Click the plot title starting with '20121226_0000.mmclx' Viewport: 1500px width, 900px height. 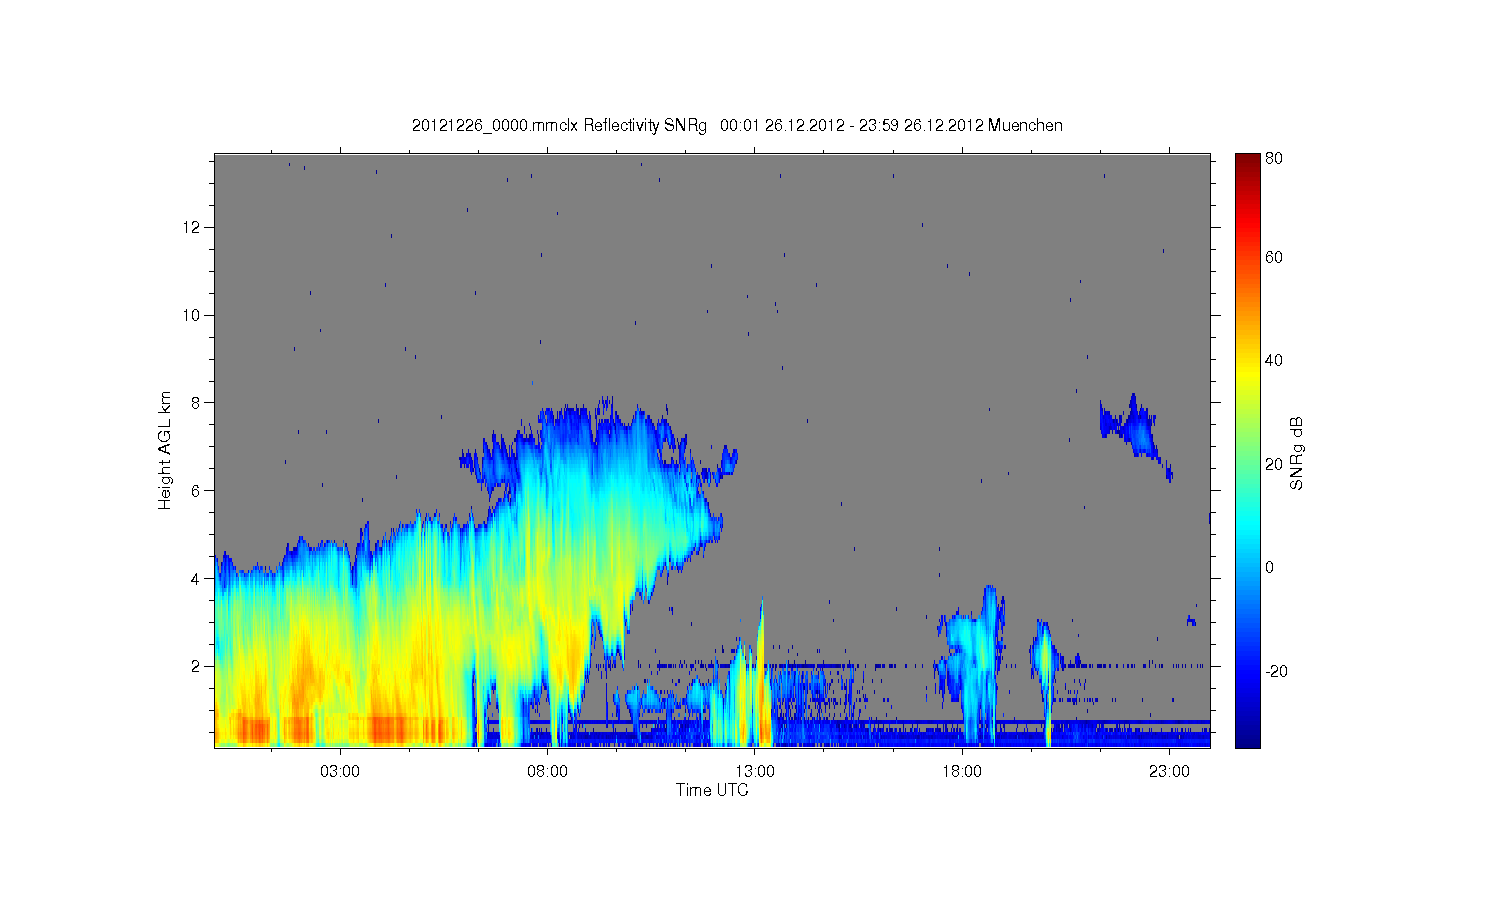coord(737,125)
